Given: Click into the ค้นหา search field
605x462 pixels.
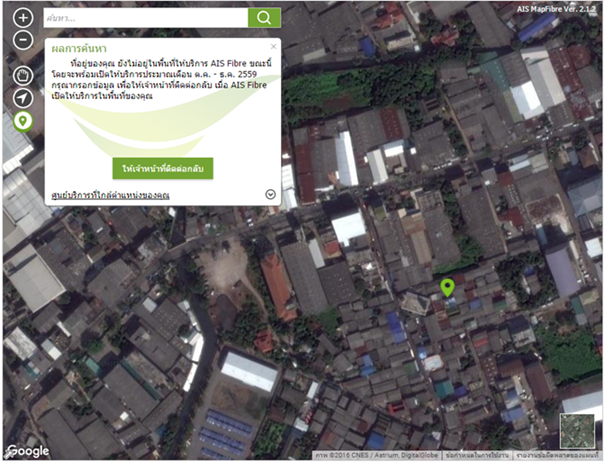Looking at the screenshot, I should [x=146, y=18].
